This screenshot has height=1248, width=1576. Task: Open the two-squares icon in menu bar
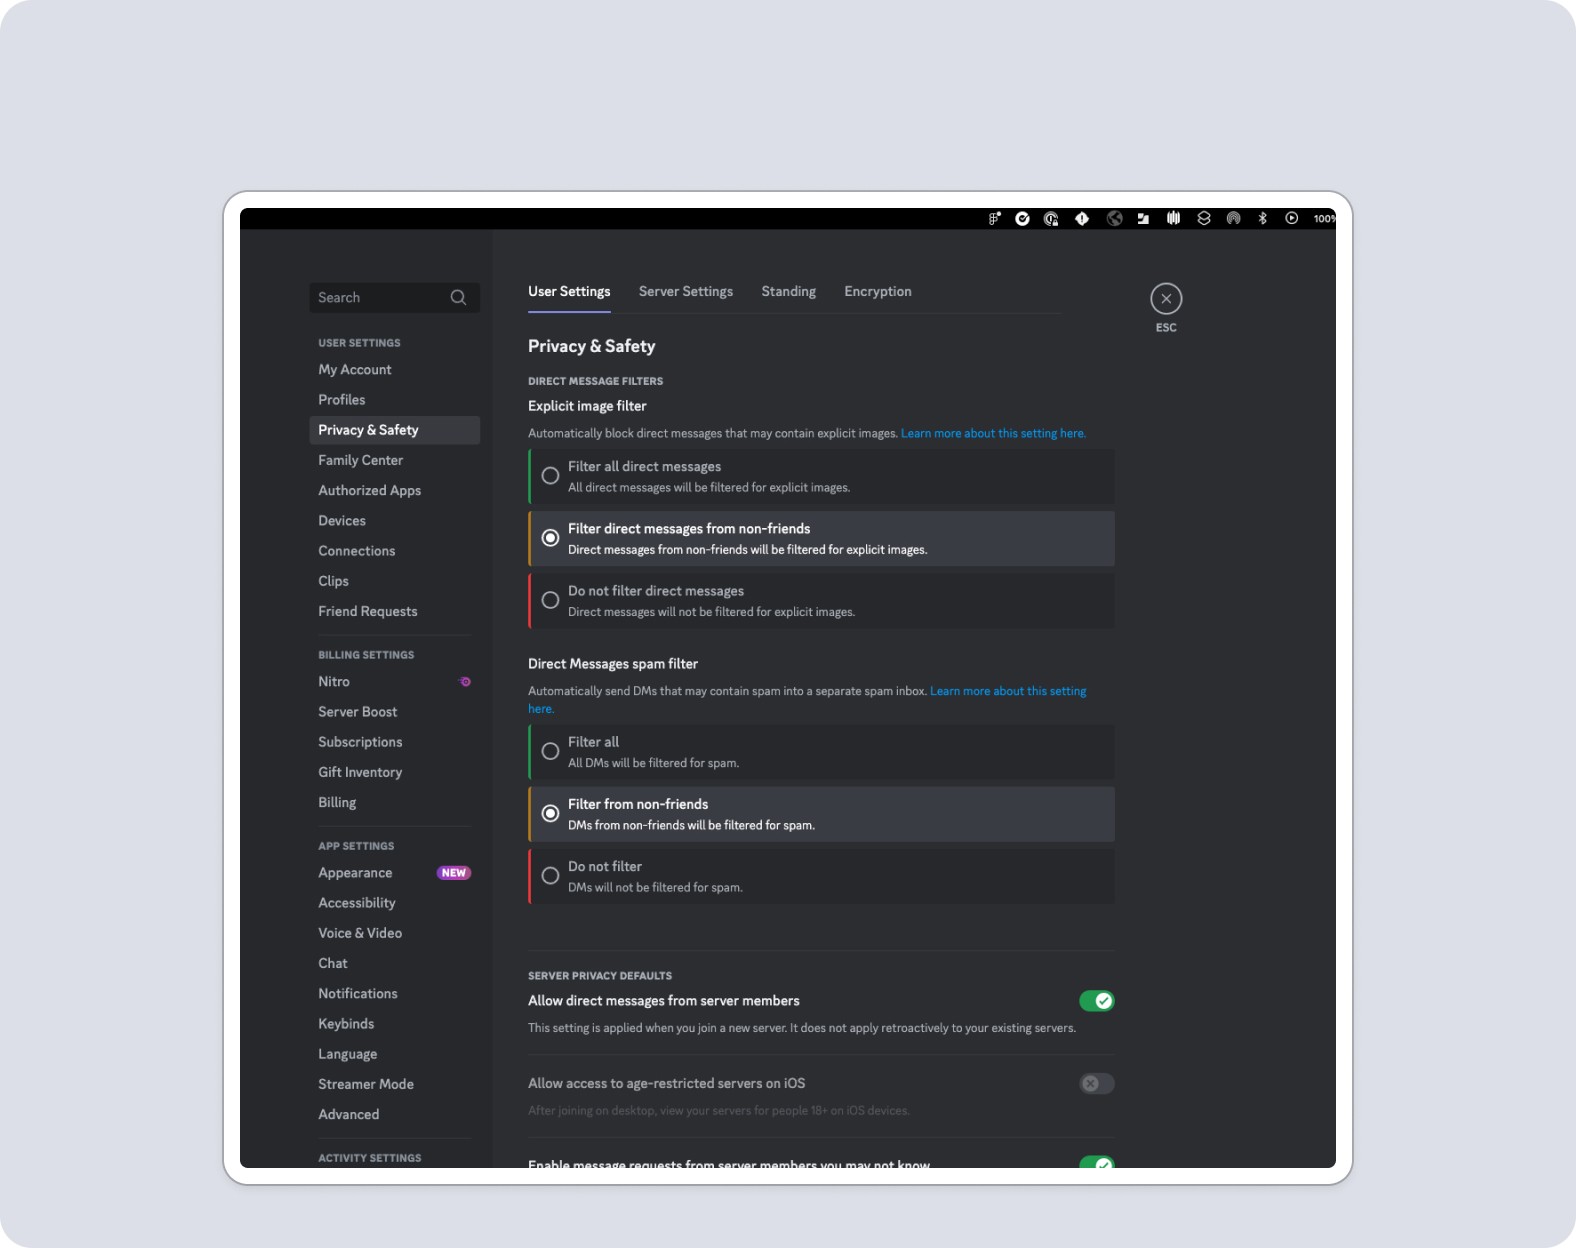click(x=1143, y=218)
